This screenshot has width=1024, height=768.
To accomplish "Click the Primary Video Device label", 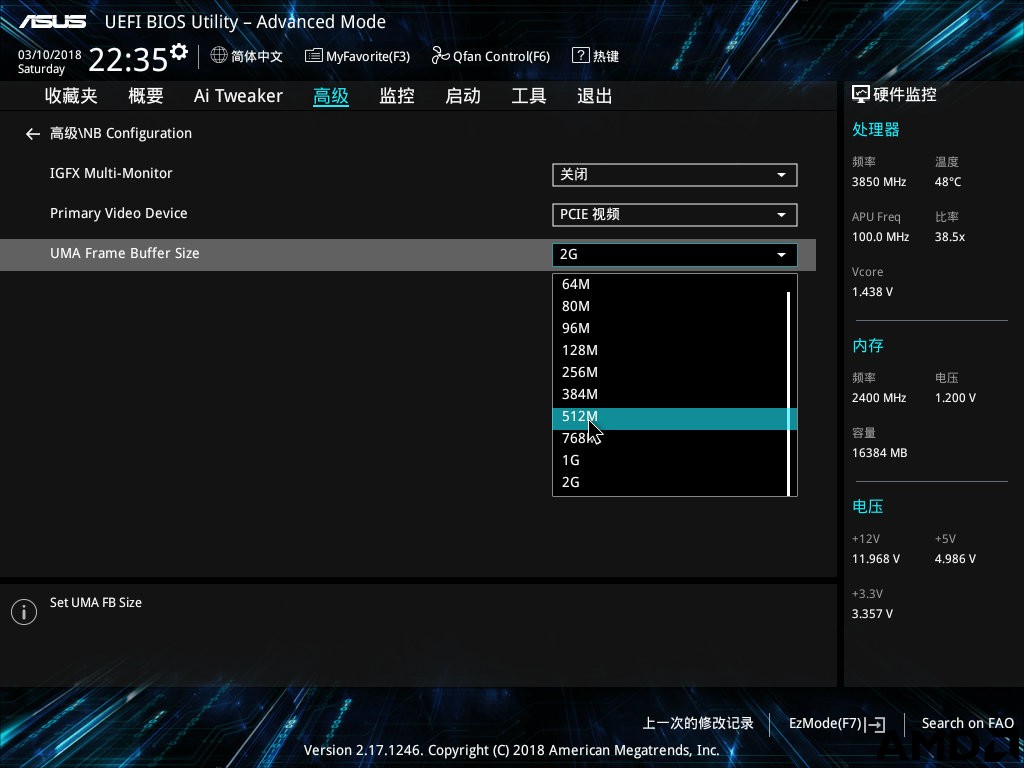I will (x=119, y=214).
